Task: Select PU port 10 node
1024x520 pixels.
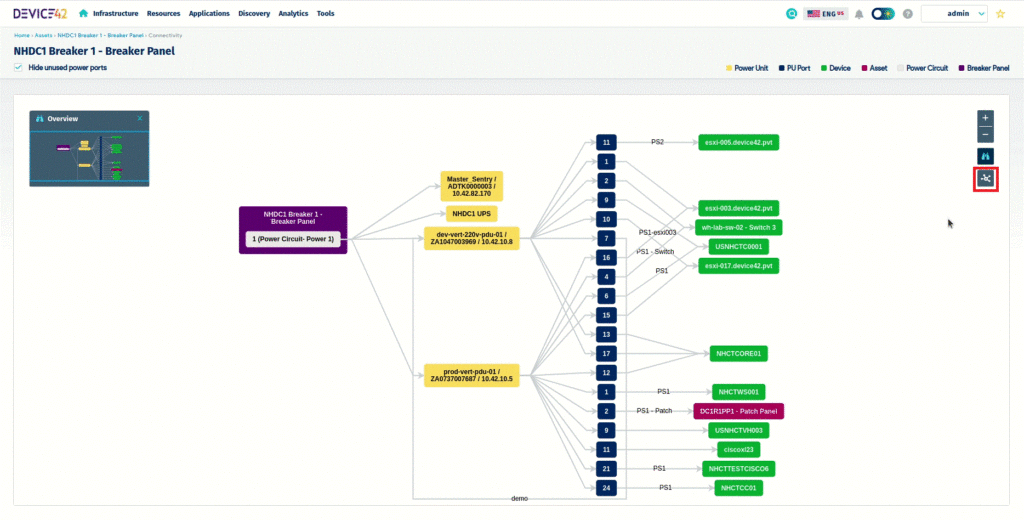Action: coord(606,219)
